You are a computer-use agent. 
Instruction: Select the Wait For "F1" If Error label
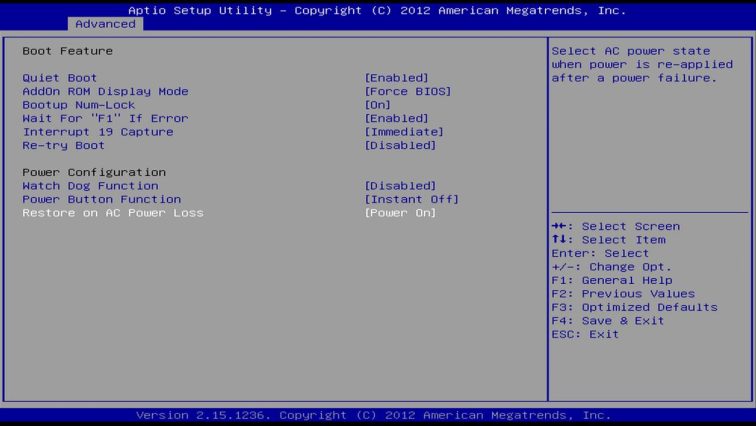tap(105, 118)
